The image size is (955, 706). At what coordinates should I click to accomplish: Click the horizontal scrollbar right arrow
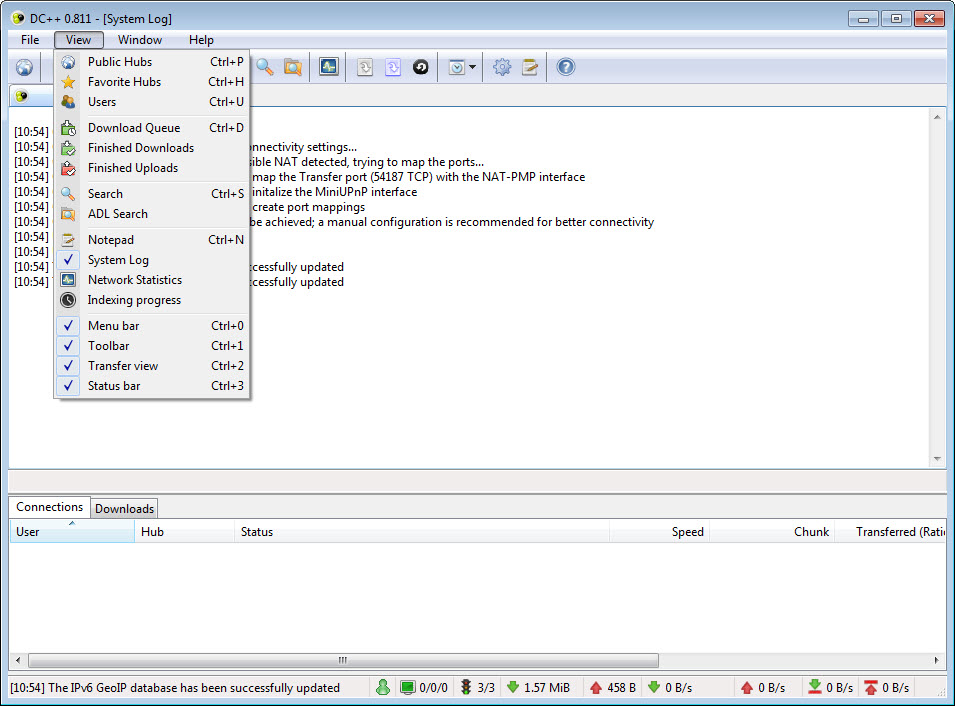tap(937, 660)
